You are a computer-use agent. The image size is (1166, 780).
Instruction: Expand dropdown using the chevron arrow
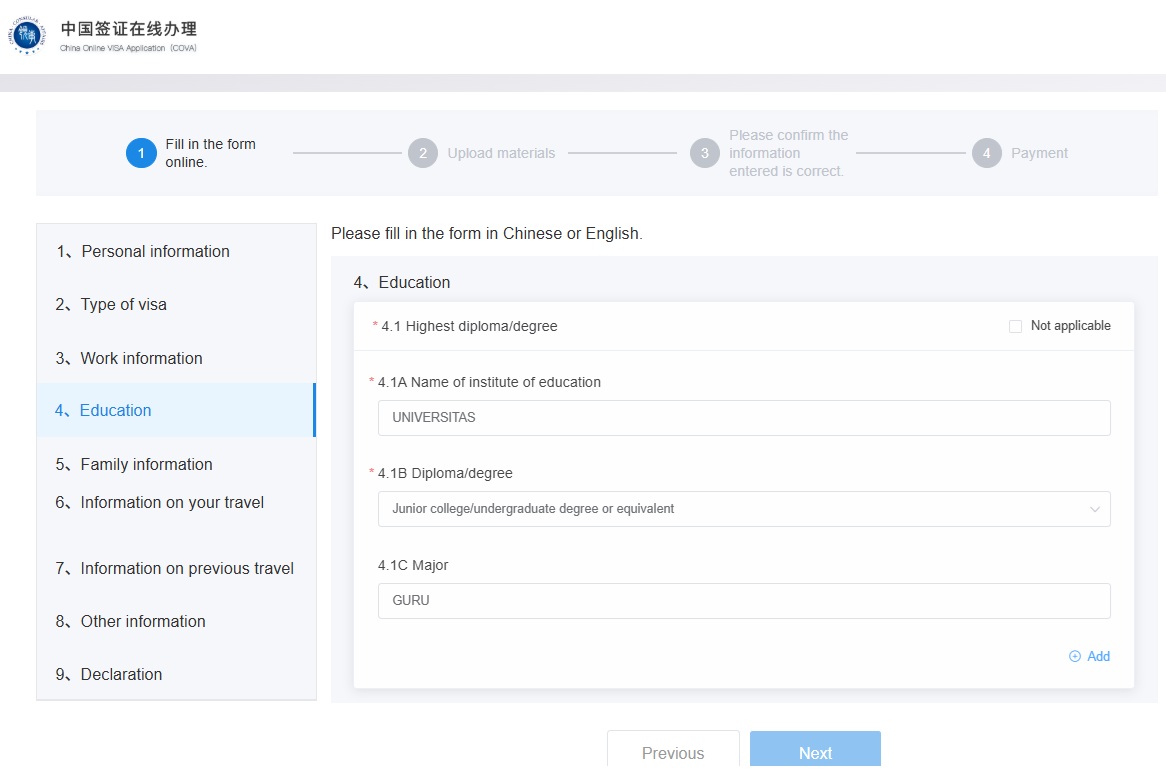tap(1094, 509)
